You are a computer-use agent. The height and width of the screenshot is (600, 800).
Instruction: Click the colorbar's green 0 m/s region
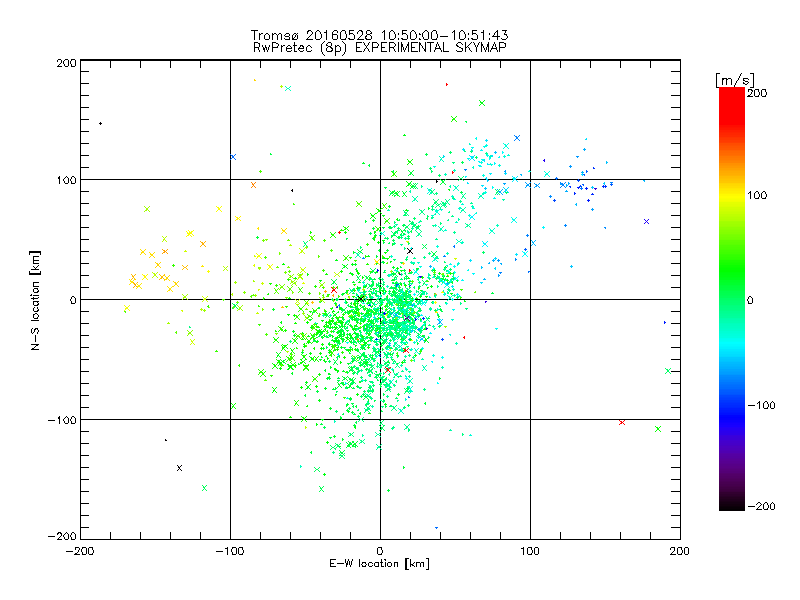[x=732, y=300]
